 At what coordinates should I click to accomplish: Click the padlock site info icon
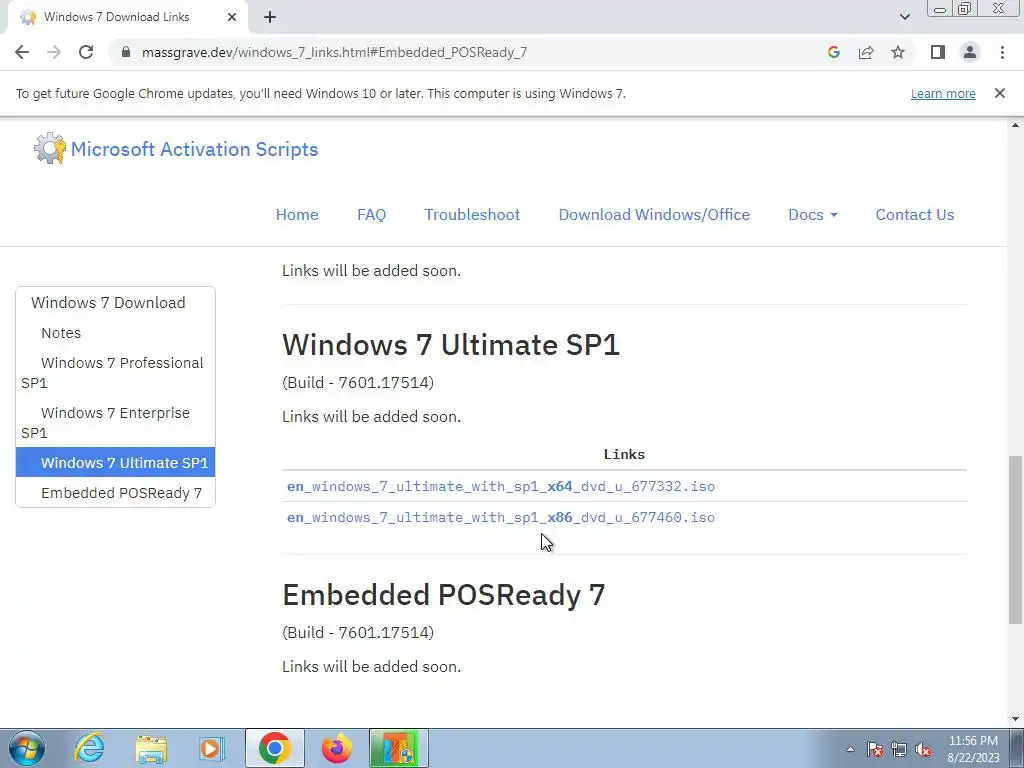tap(126, 52)
